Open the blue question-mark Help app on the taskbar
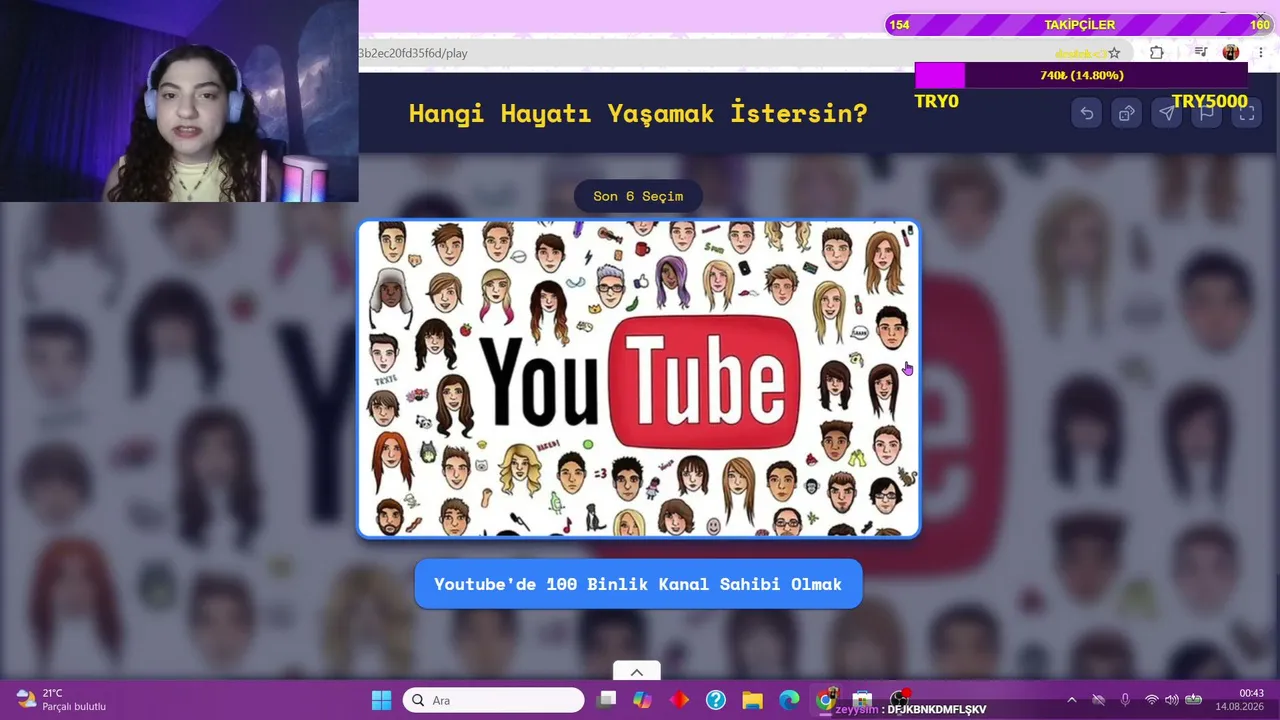 pyautogui.click(x=716, y=700)
